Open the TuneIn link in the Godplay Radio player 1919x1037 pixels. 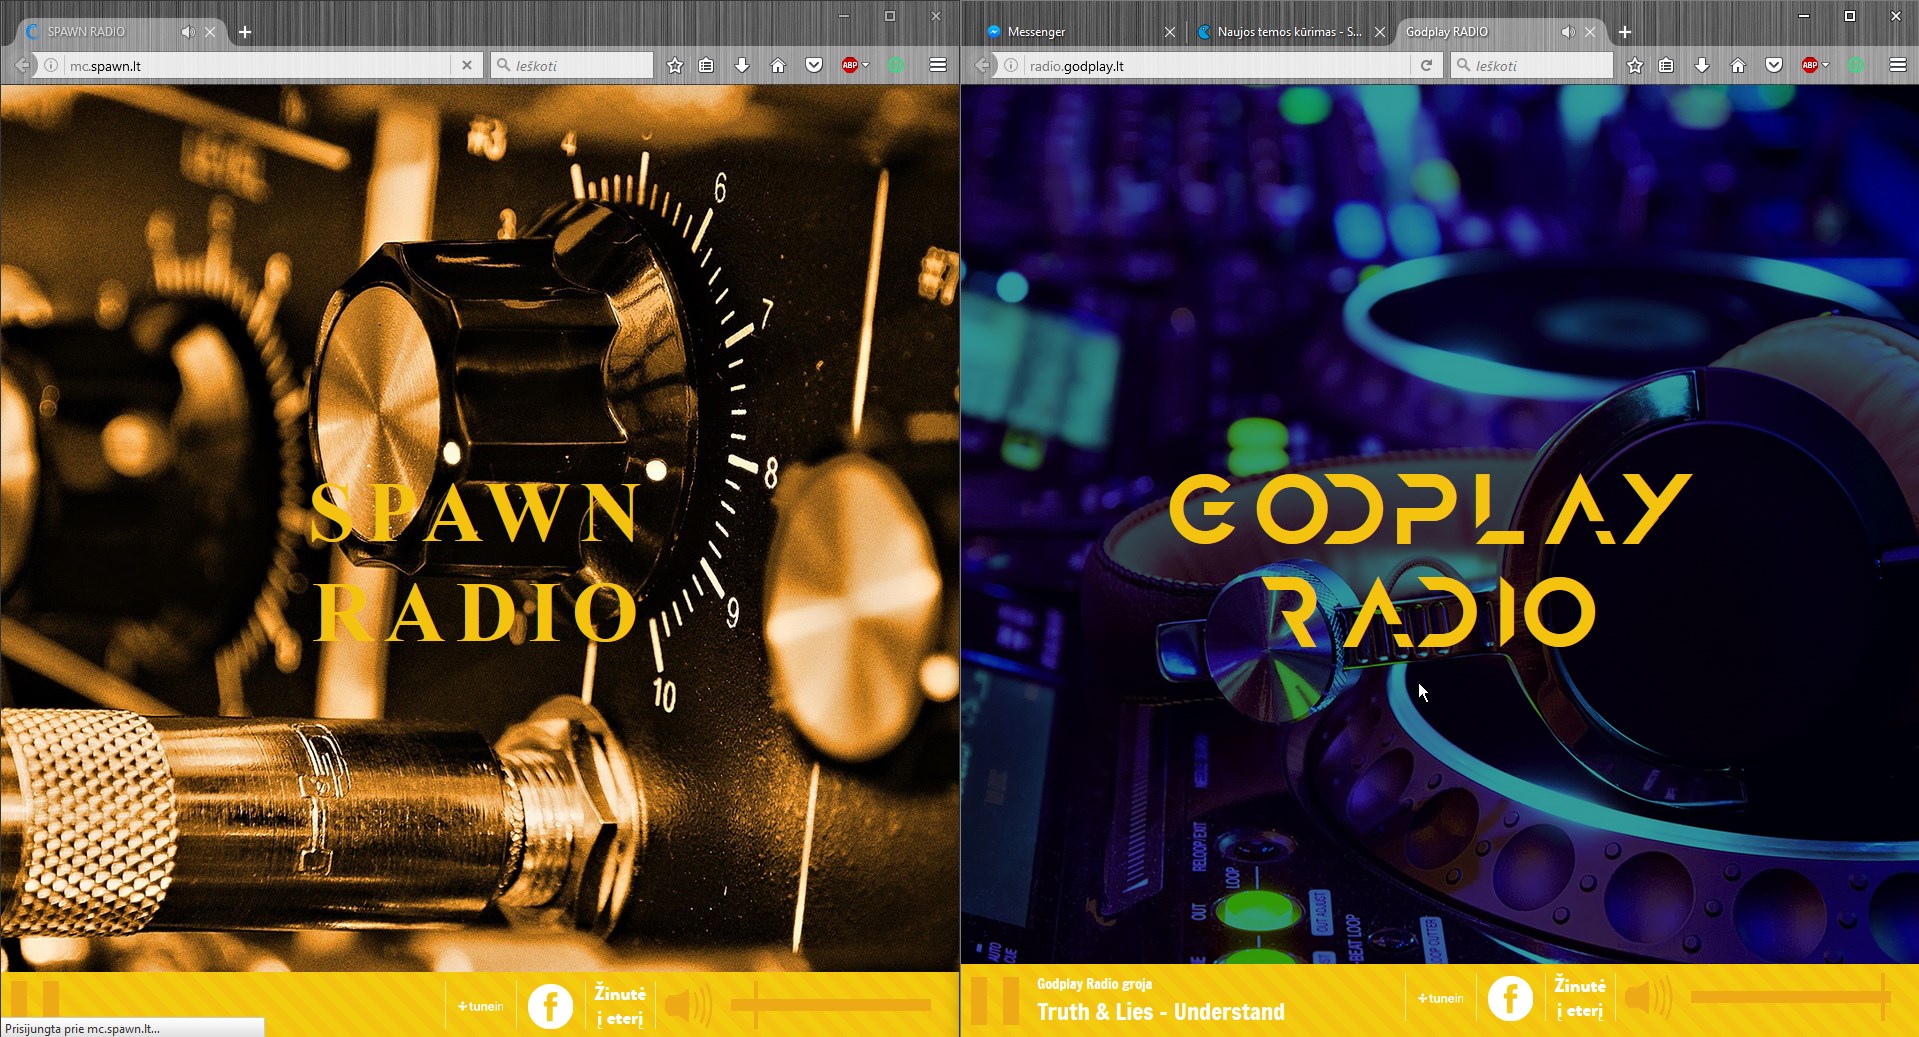coord(1441,998)
